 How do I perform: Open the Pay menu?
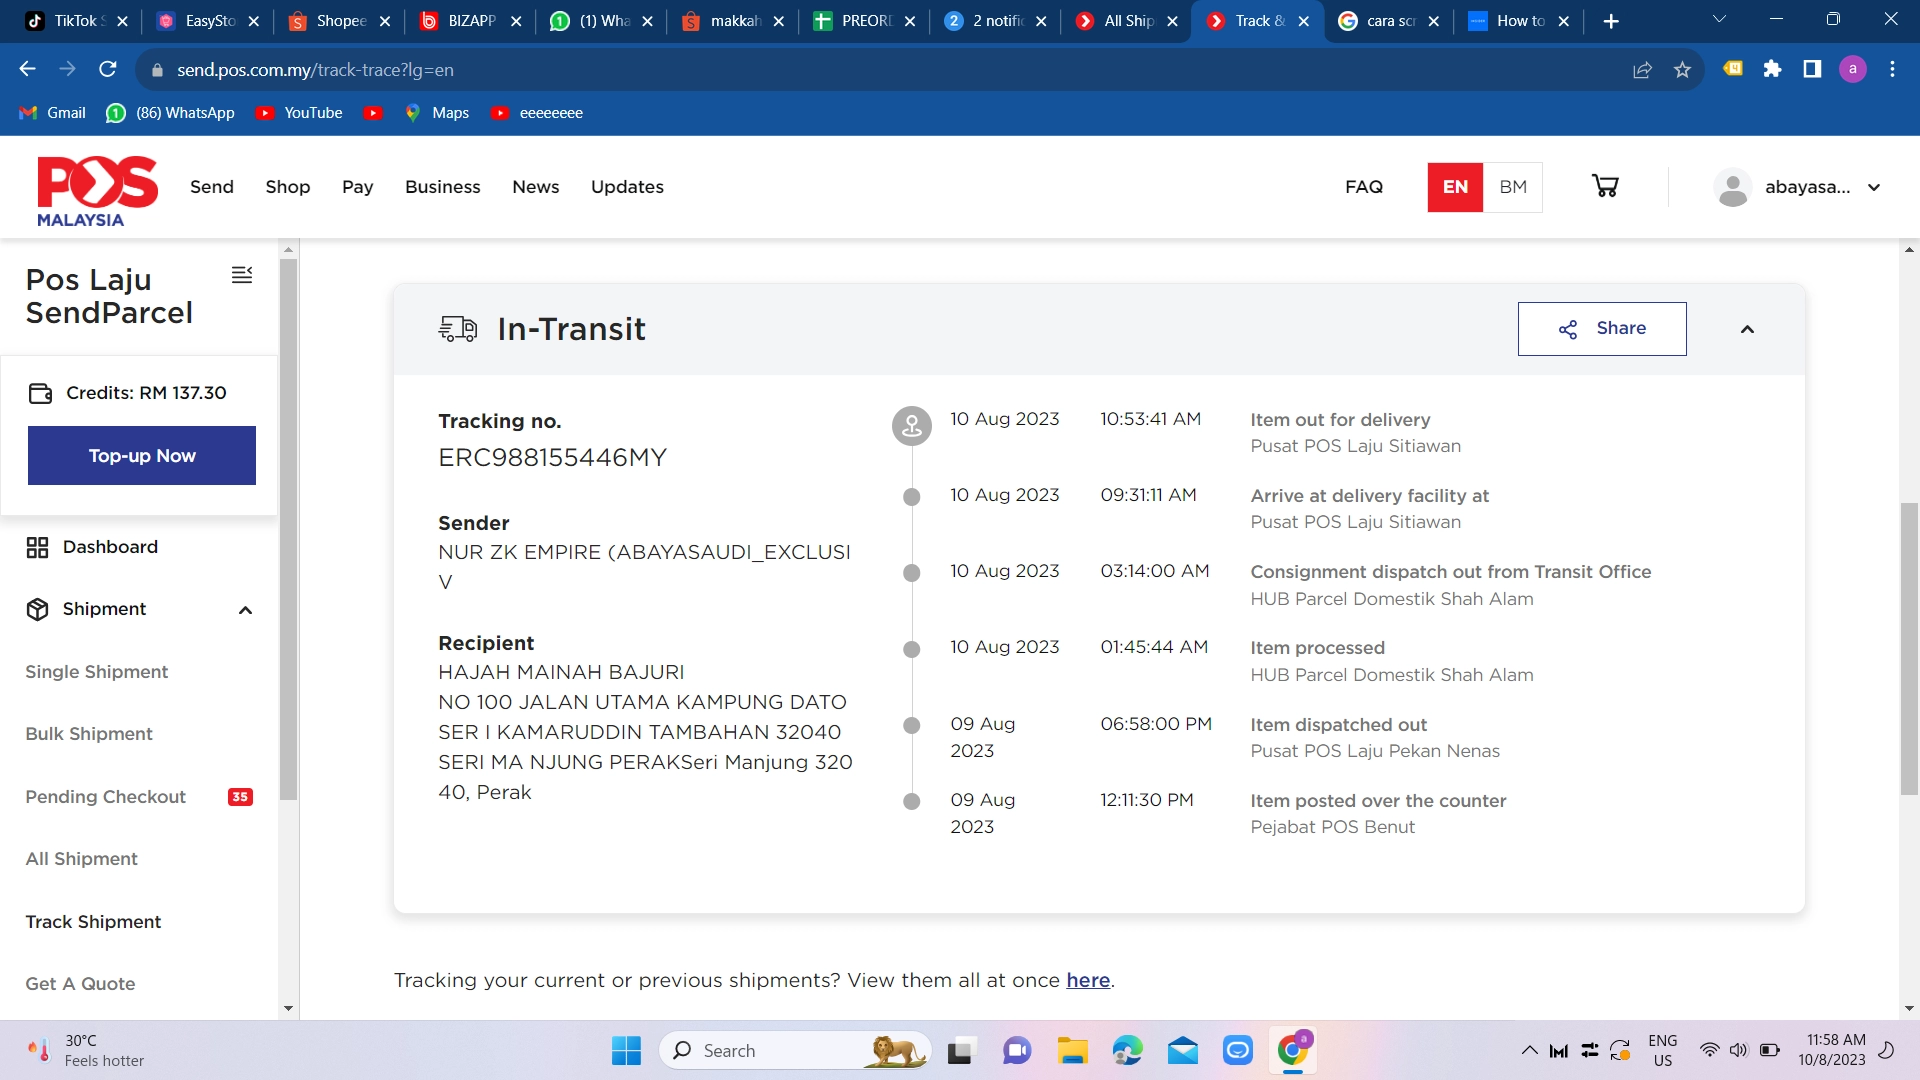coord(357,187)
